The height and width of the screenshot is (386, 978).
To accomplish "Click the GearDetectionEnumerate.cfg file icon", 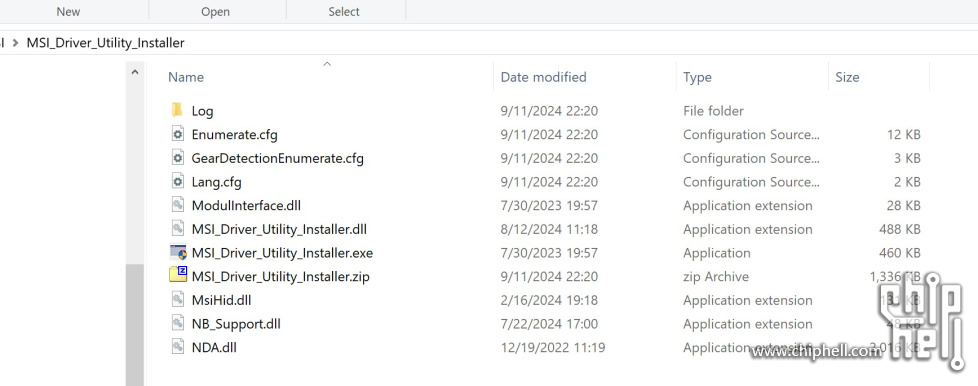I will (178, 158).
